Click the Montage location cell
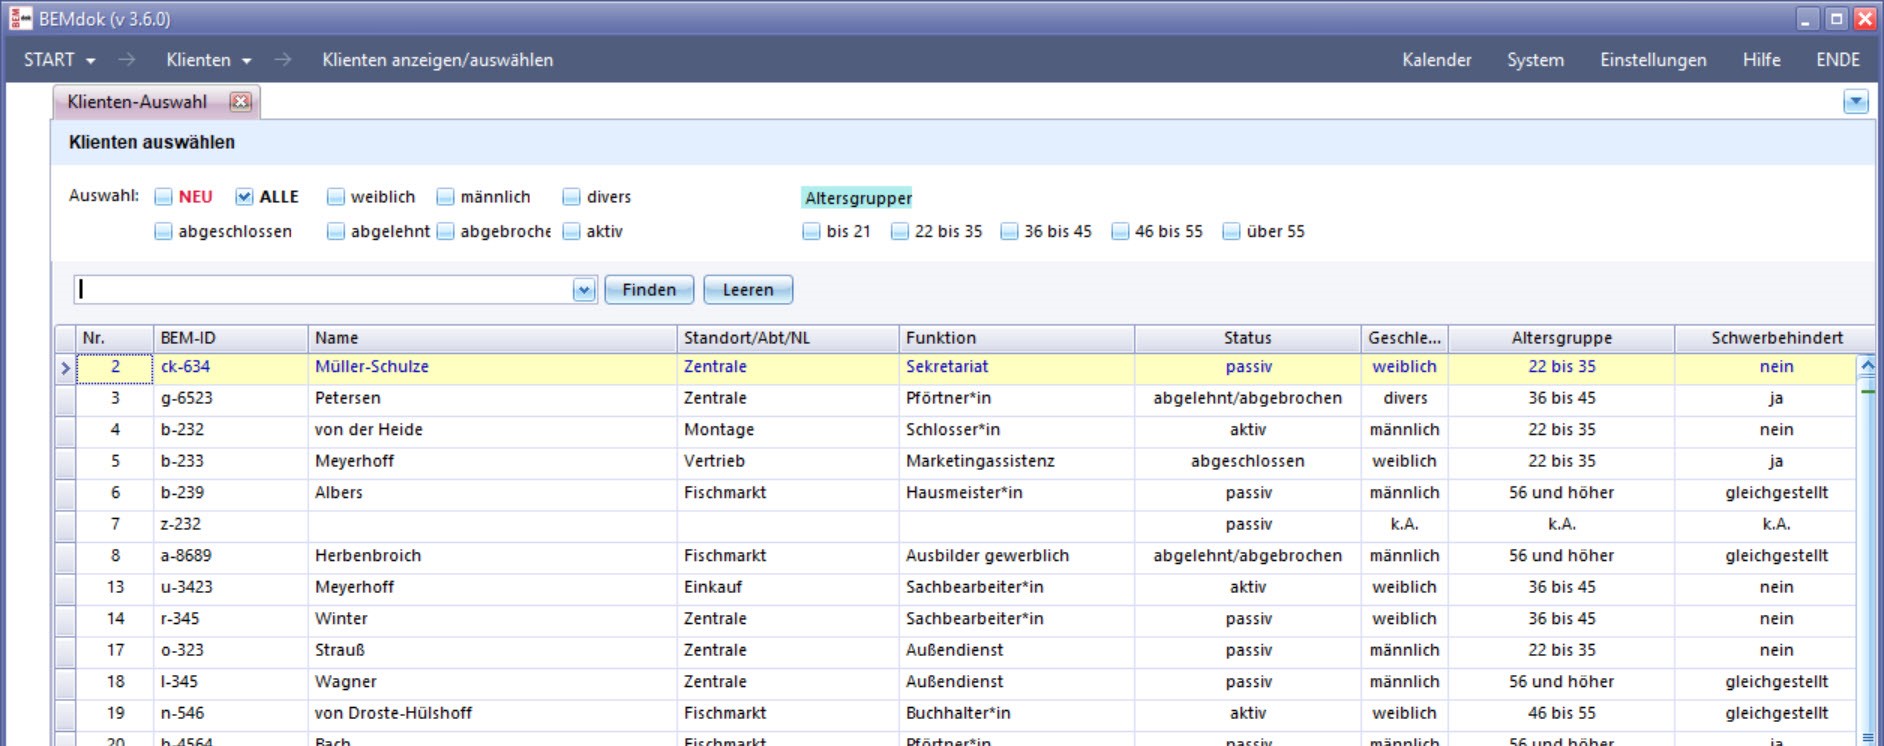 (788, 430)
